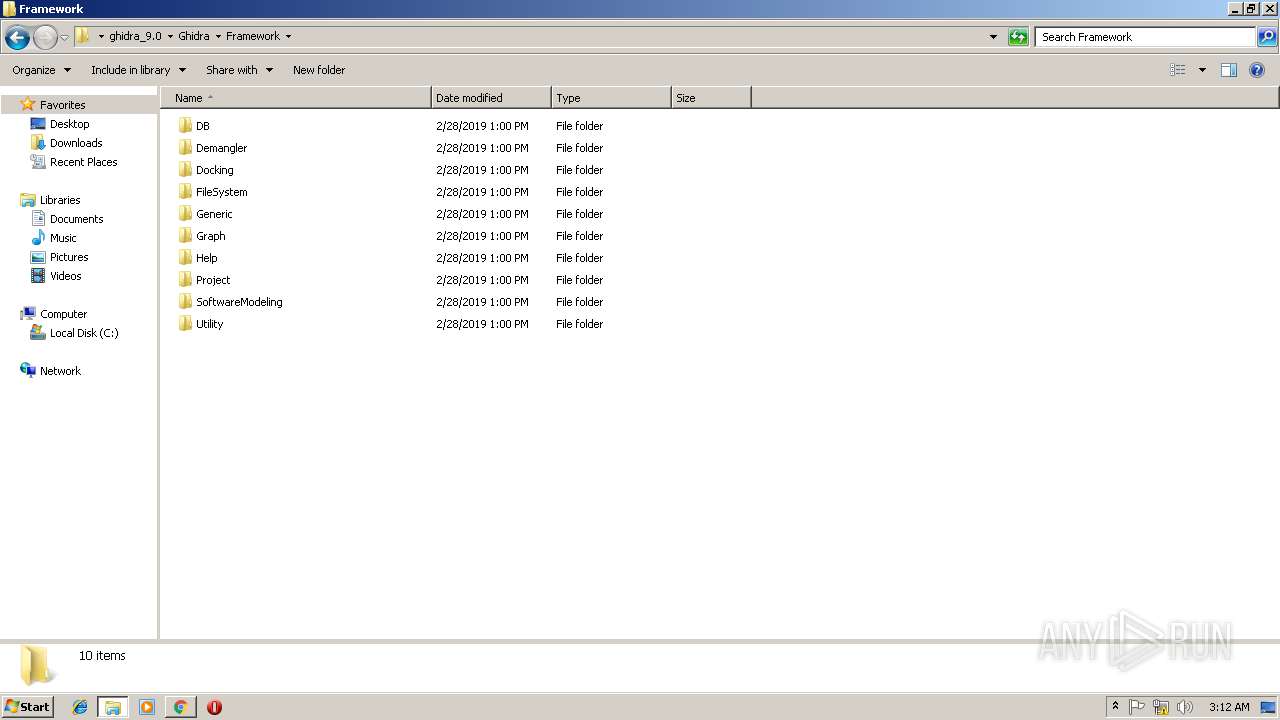Screen dimensions: 1280x720
Task: Open the address bar history dropdown
Action: click(993, 37)
